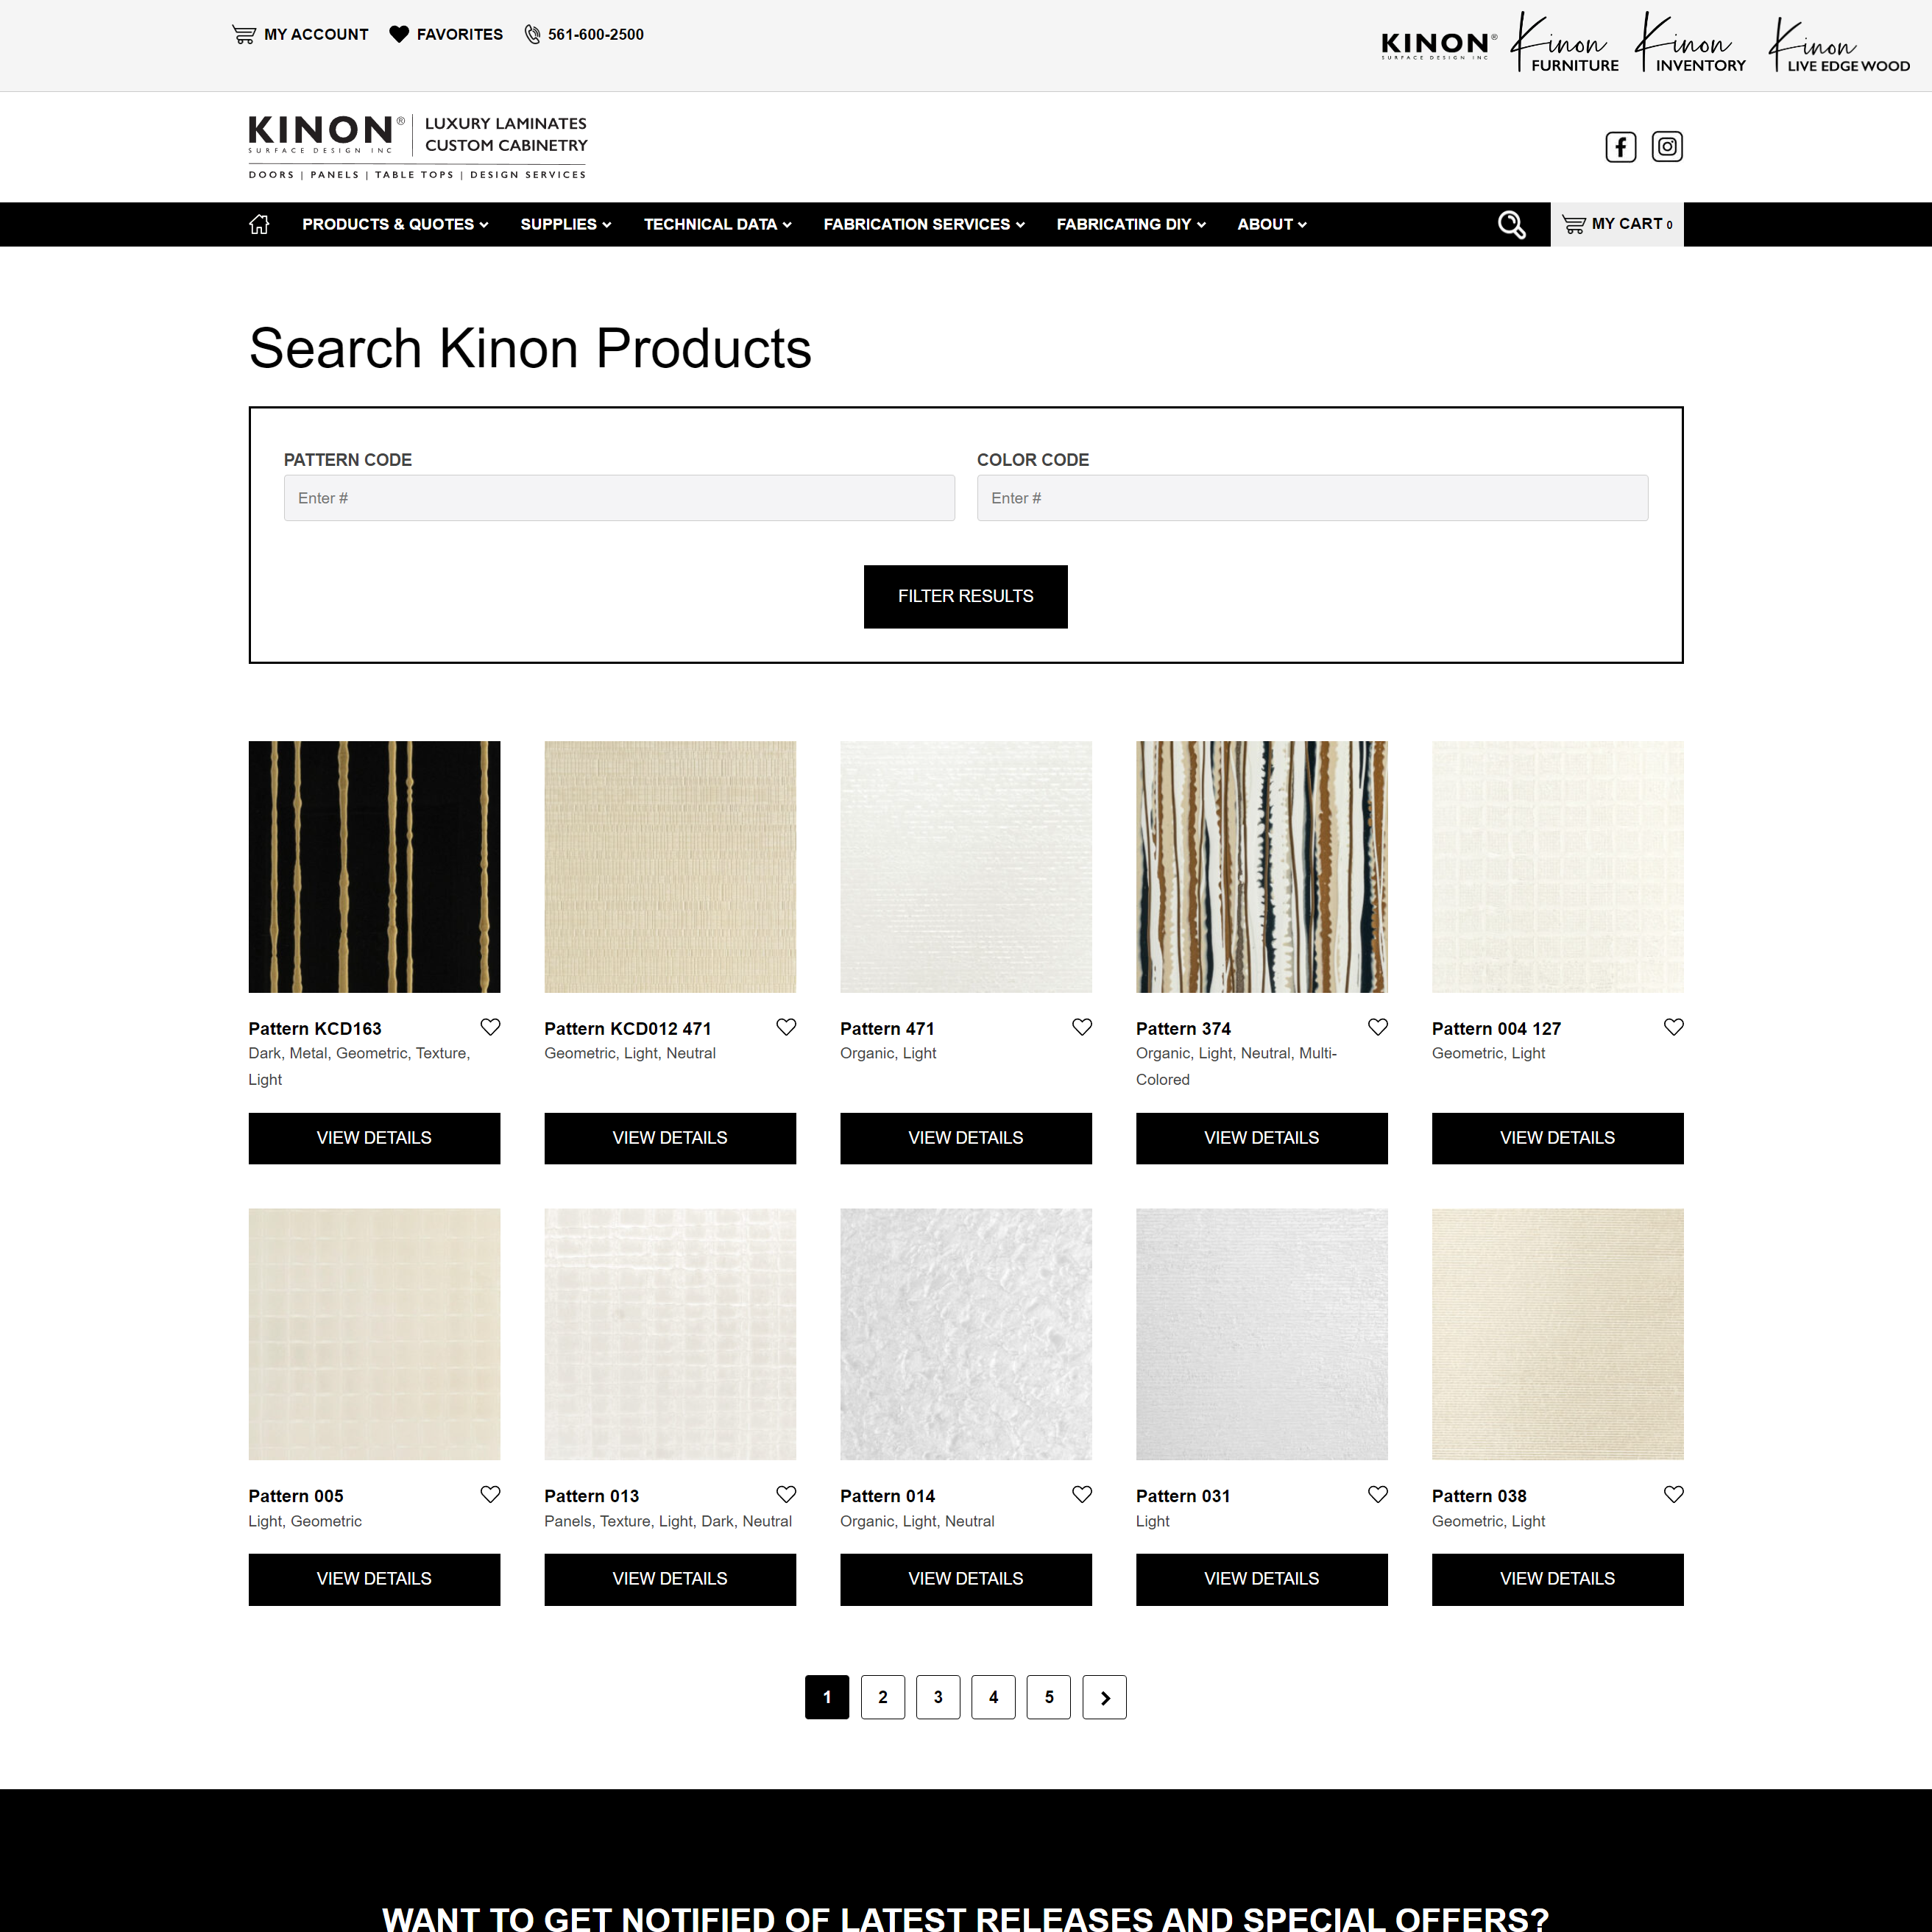
Task: Focus the Pattern Code input field
Action: coord(619,498)
